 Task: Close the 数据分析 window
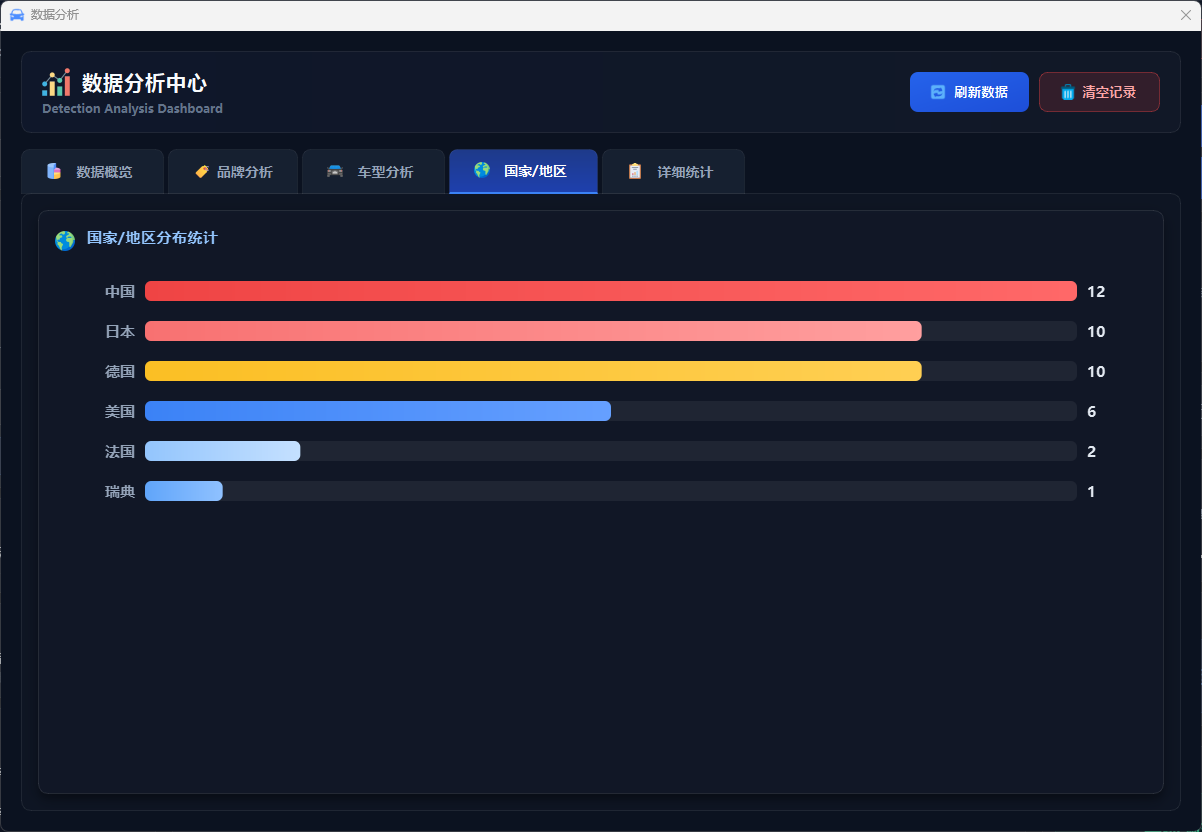(x=1186, y=15)
